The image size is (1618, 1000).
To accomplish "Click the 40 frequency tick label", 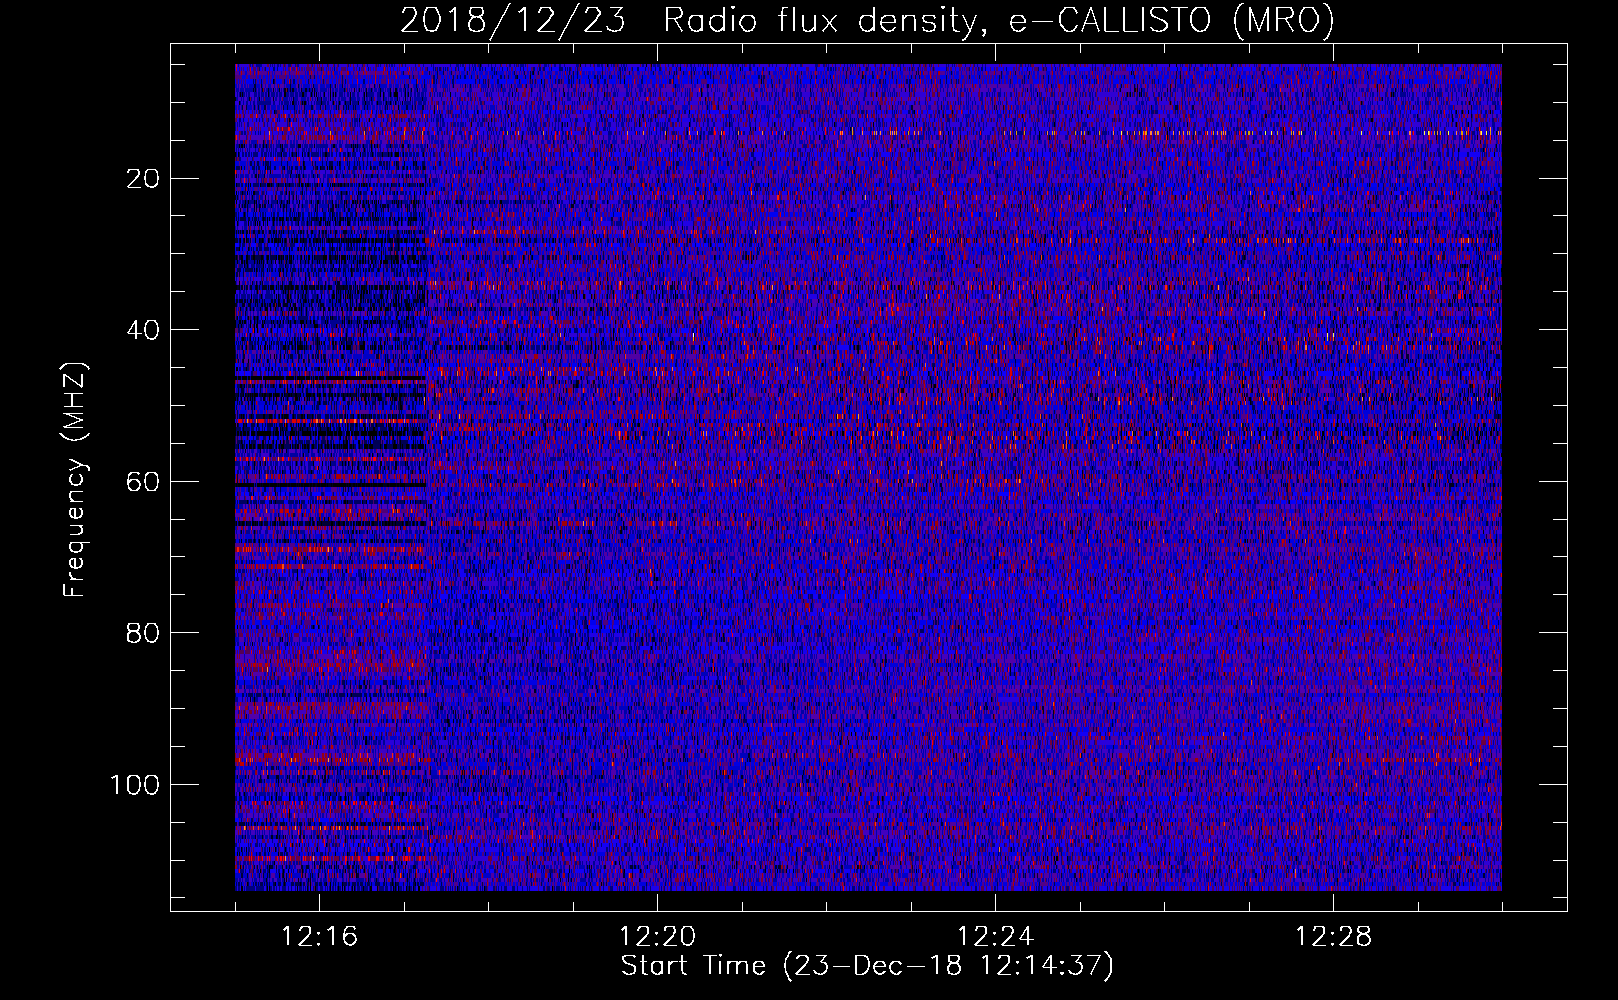I will [x=144, y=330].
